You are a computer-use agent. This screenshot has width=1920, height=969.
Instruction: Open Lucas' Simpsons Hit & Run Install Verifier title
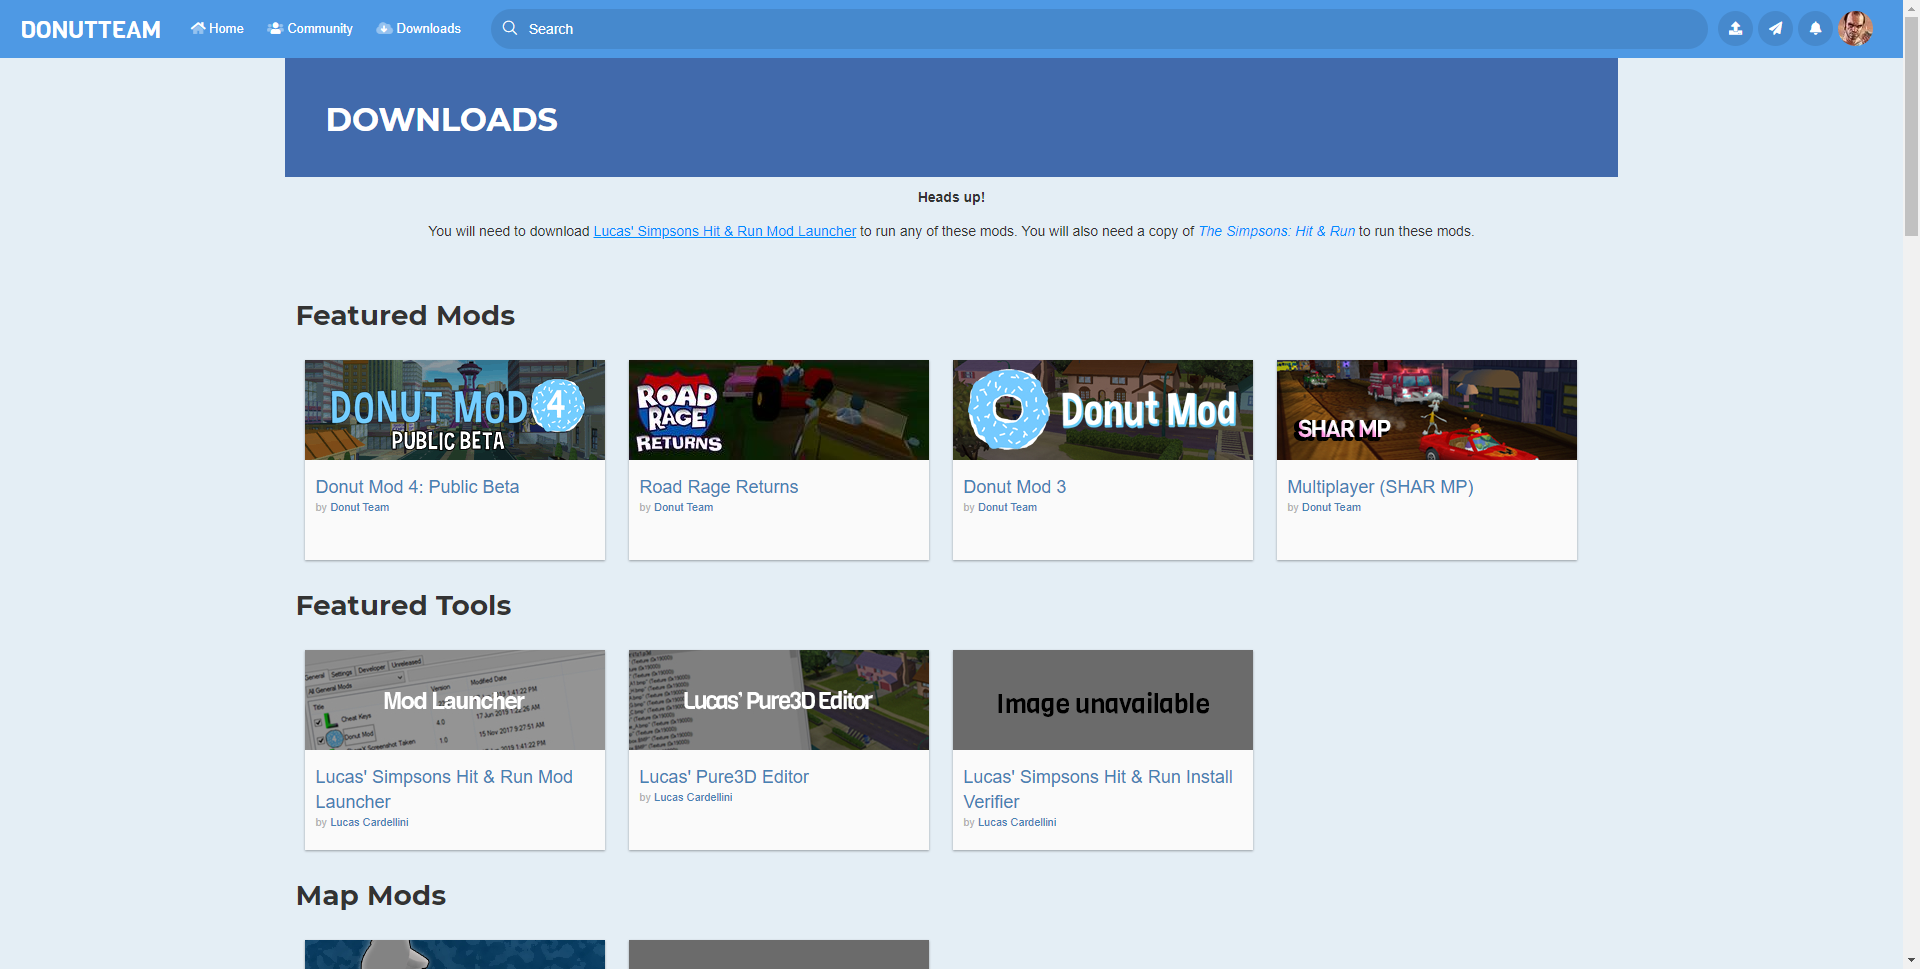(x=1098, y=789)
